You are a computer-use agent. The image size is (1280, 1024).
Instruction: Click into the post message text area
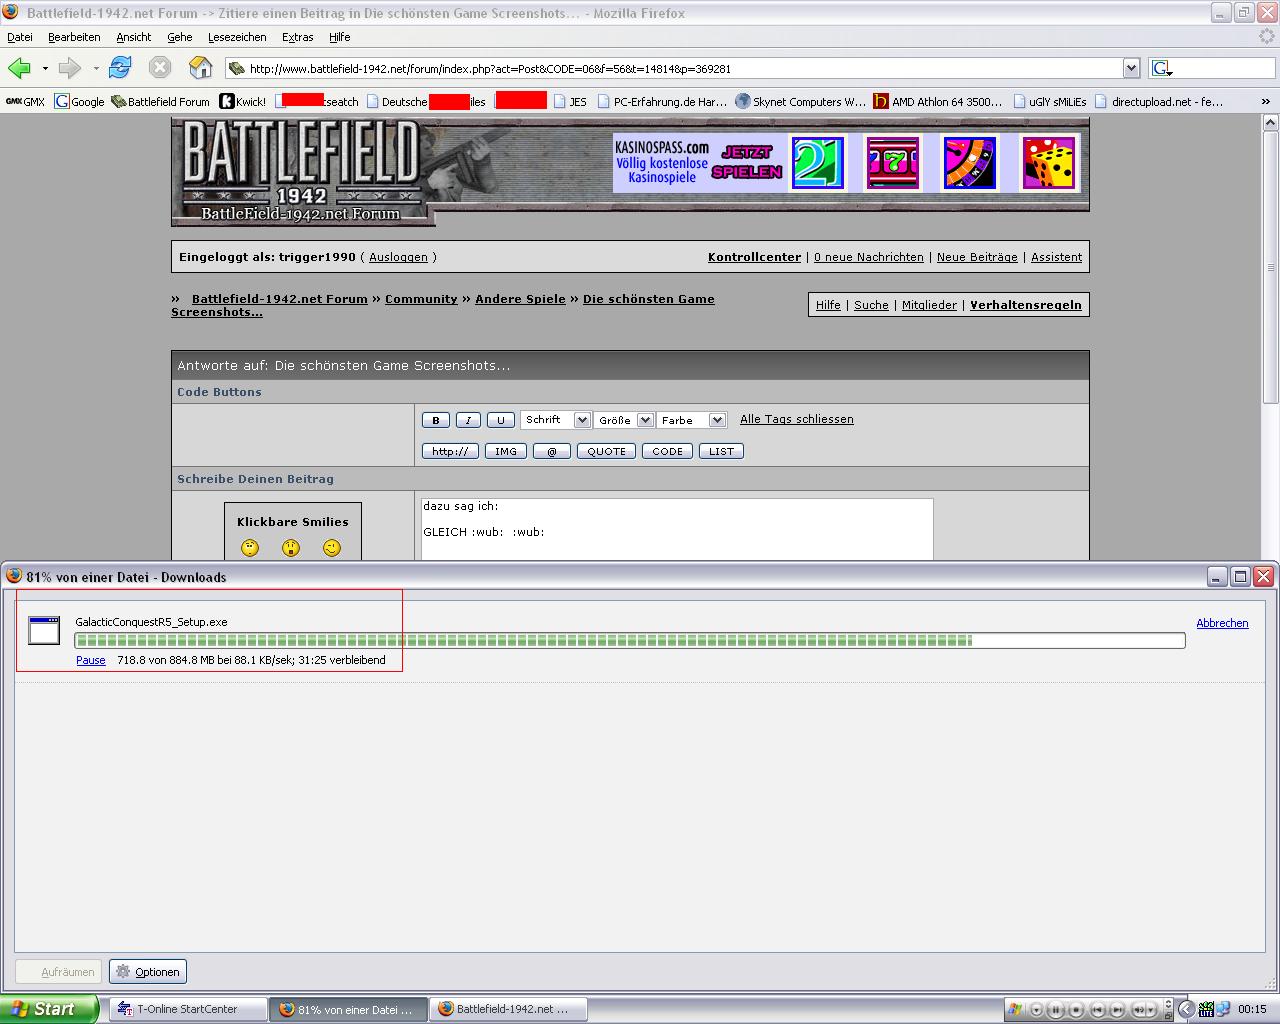[x=677, y=530]
